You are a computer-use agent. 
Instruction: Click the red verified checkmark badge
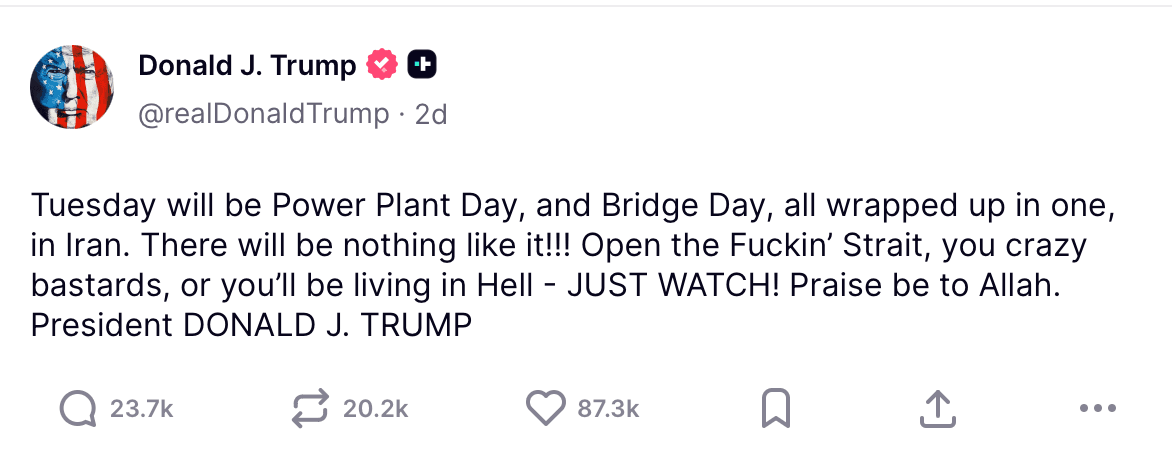[381, 66]
